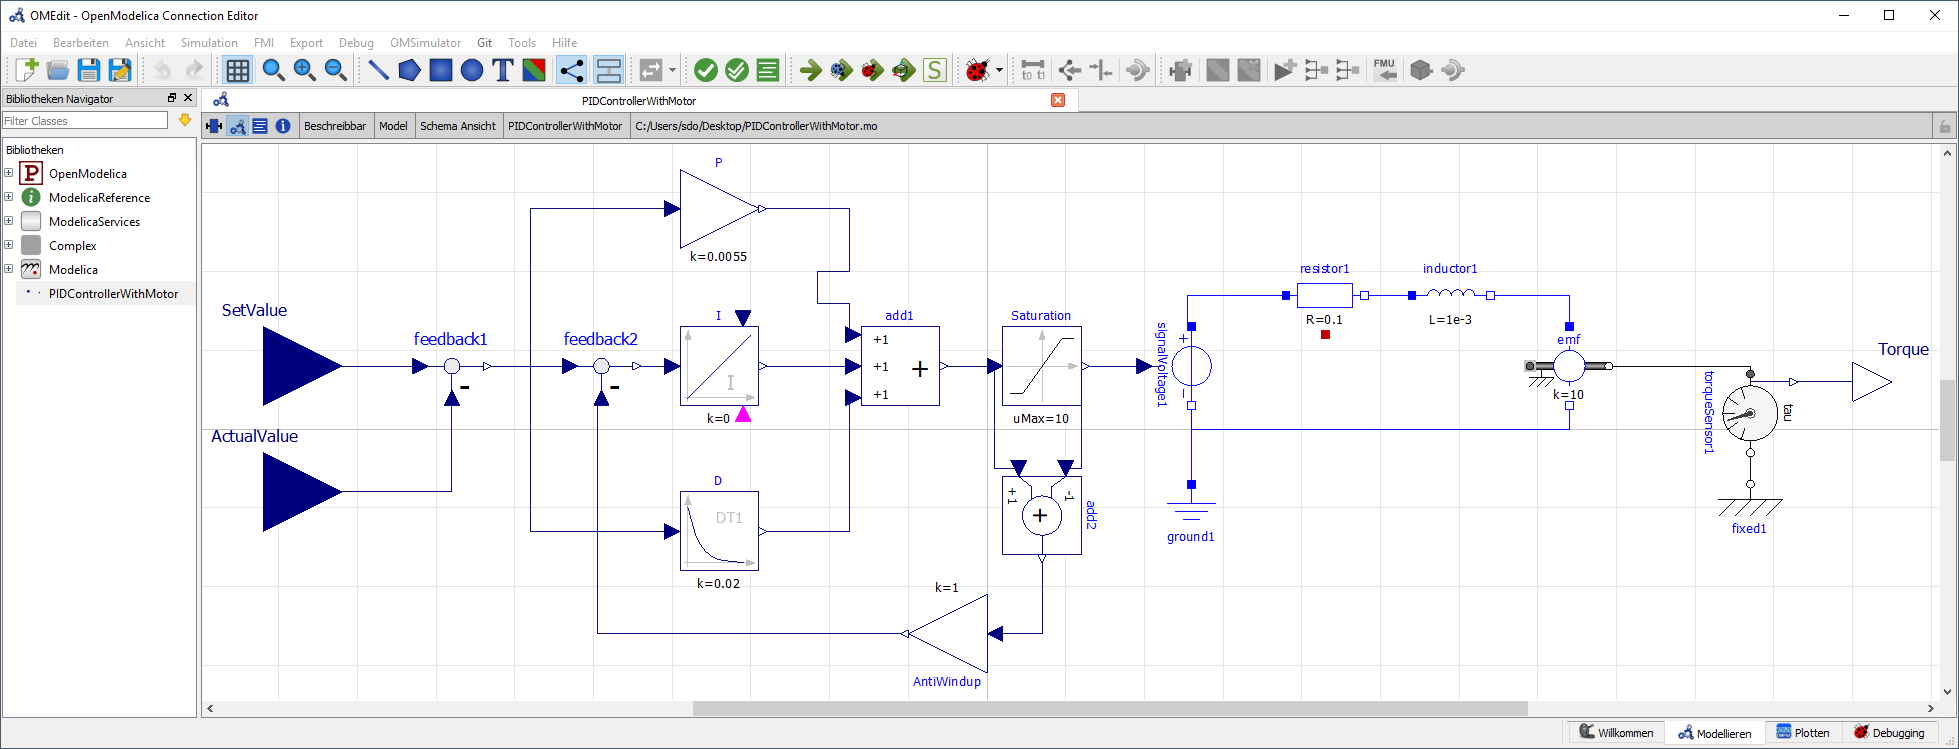This screenshot has width=1959, height=749.
Task: Switch to Text View
Action: [260, 126]
